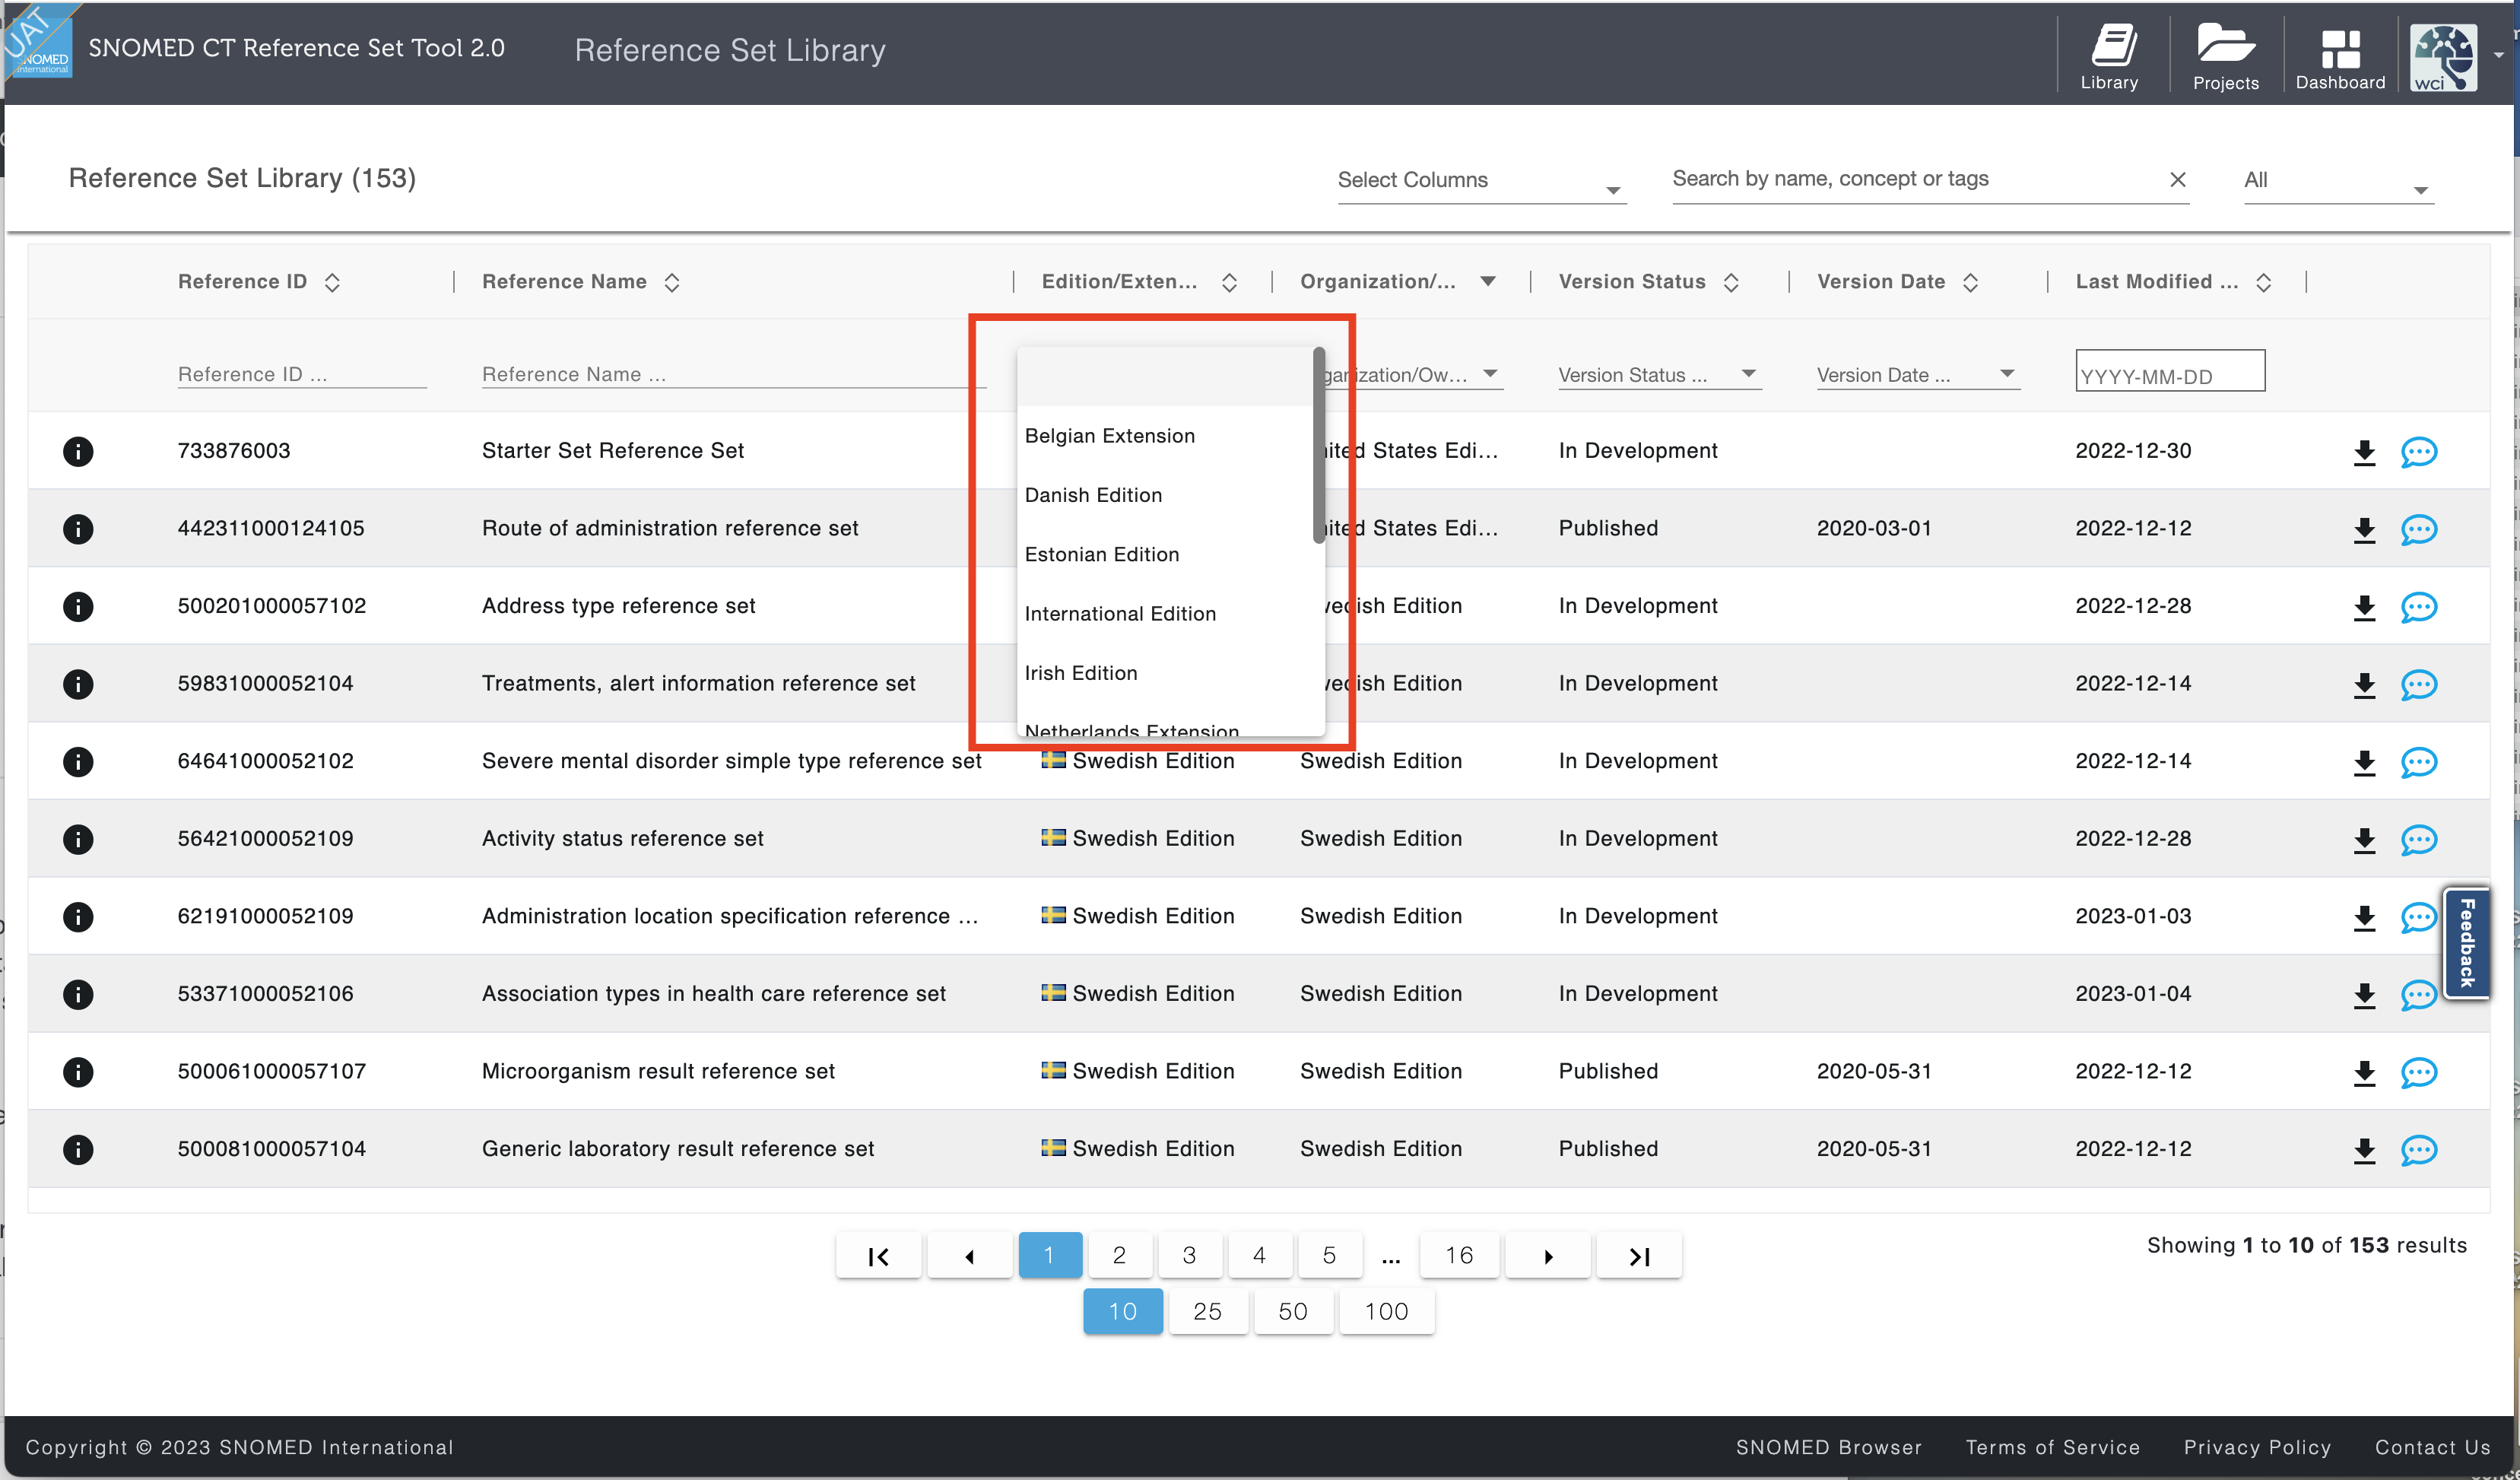
Task: Show info for Severe mental disorder row
Action: tap(78, 761)
